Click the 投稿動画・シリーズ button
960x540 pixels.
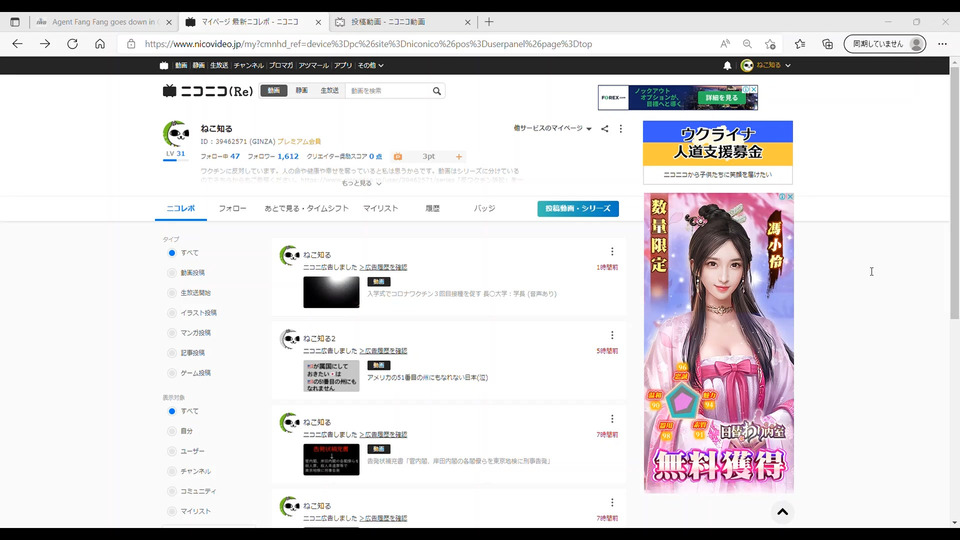578,209
